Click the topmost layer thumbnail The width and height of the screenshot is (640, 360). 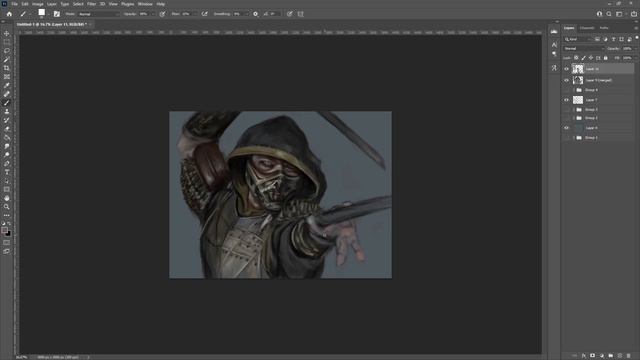578,69
